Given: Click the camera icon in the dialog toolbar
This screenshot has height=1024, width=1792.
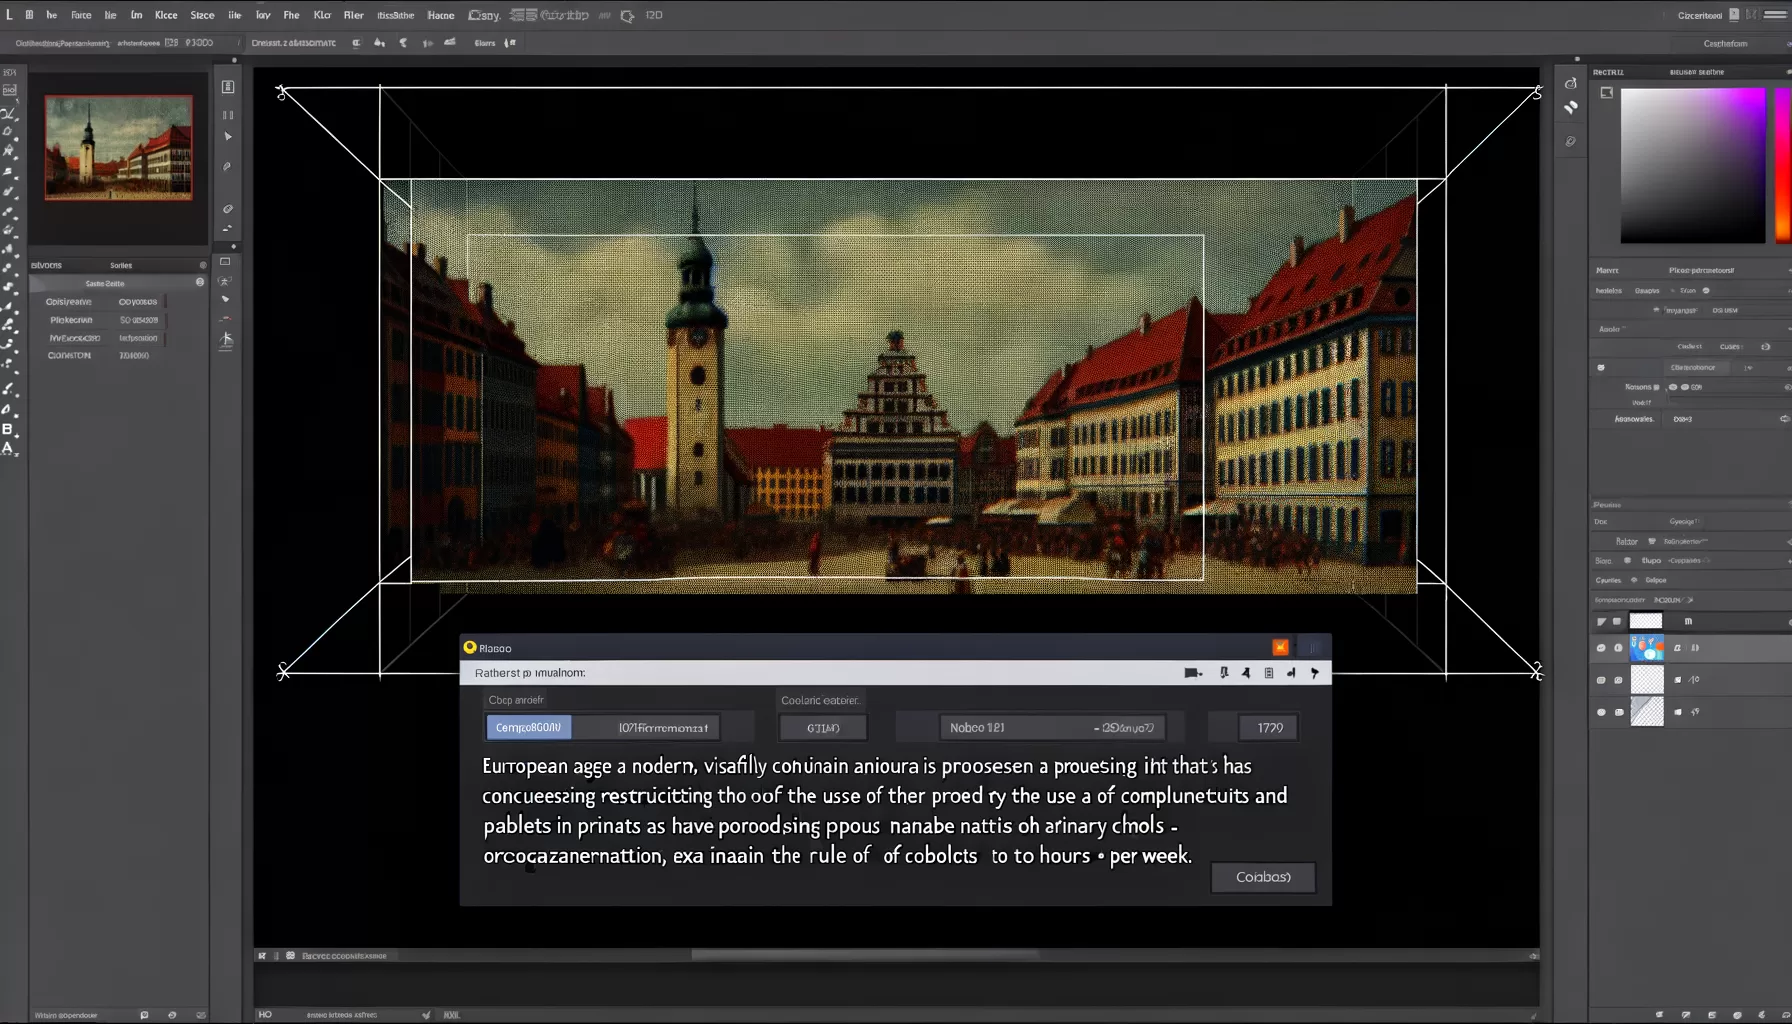Looking at the screenshot, I should tap(1192, 673).
